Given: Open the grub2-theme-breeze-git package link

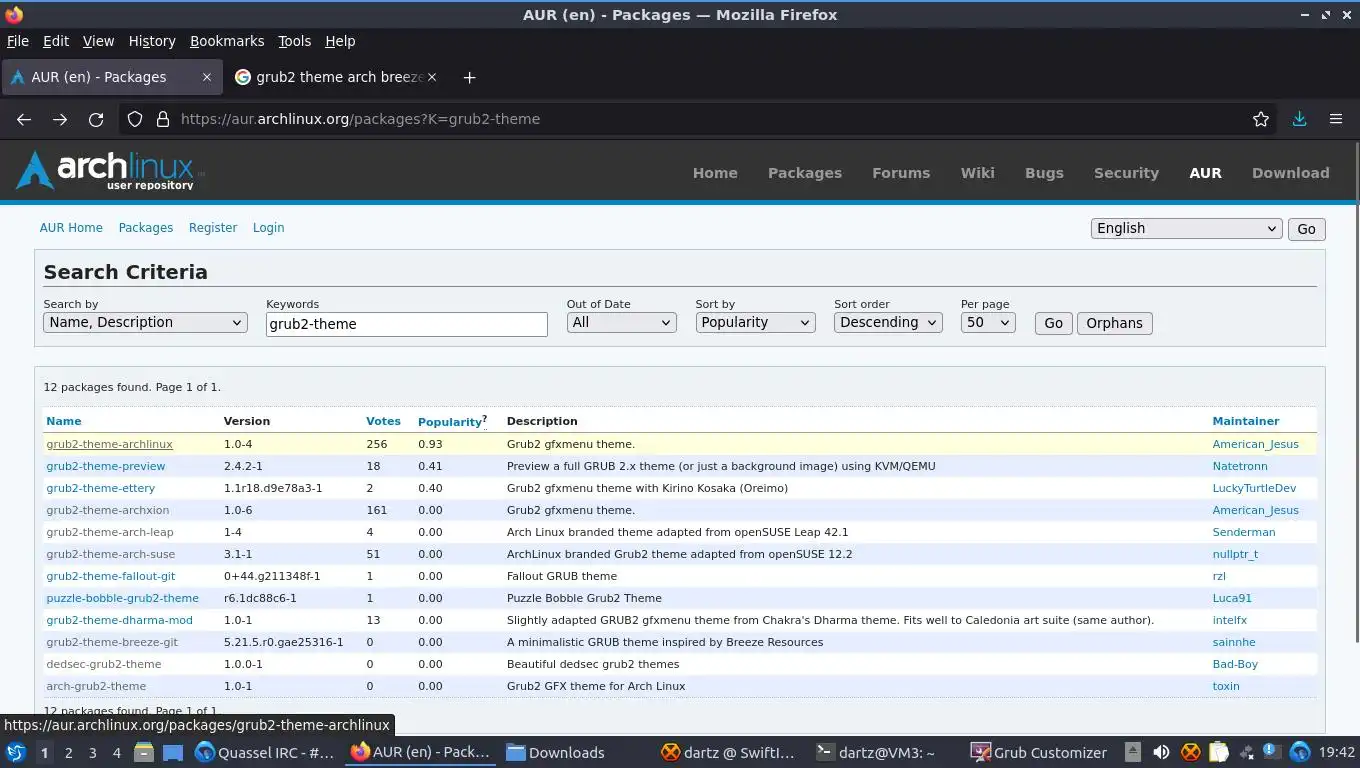Looking at the screenshot, I should [x=112, y=642].
